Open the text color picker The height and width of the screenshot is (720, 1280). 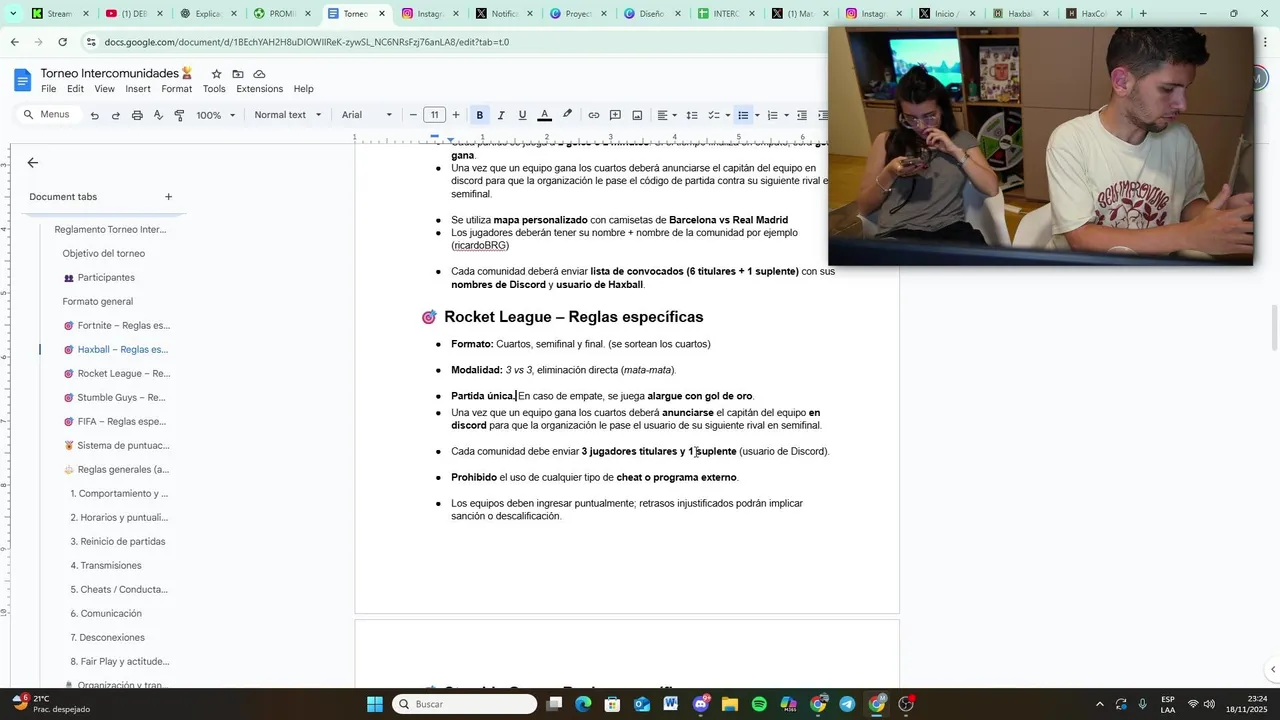544,115
